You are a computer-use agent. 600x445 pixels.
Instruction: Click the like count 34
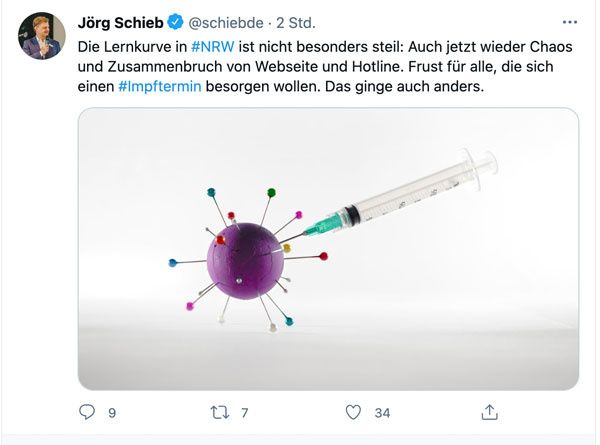pyautogui.click(x=382, y=412)
